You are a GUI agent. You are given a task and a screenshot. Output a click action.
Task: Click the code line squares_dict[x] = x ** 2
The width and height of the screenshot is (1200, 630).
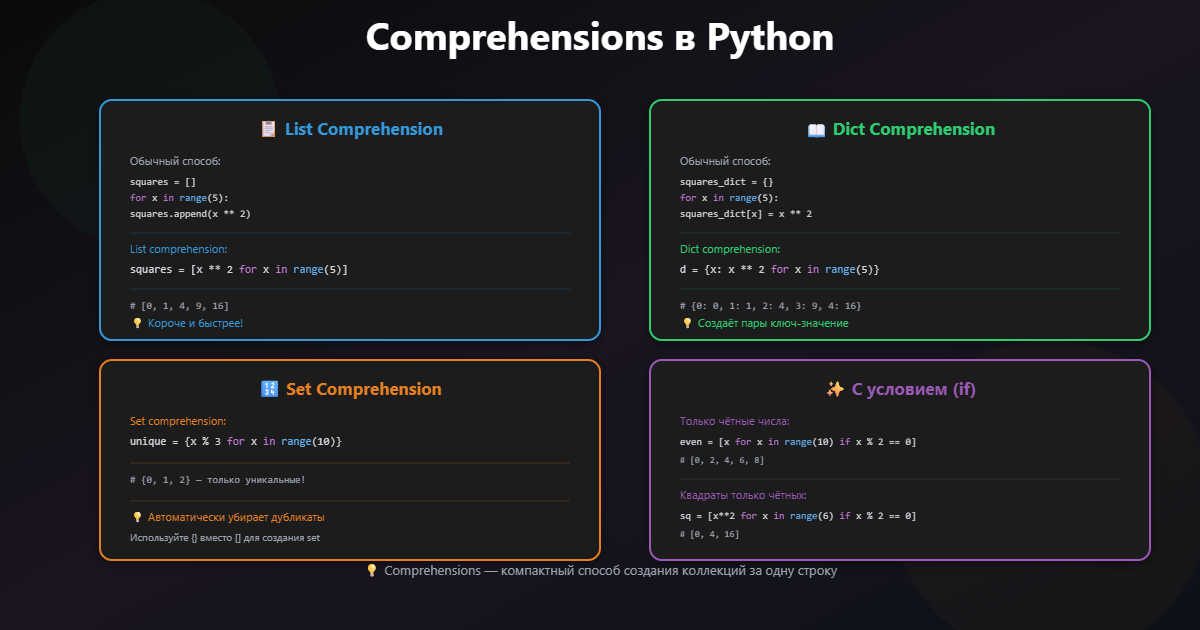746,214
